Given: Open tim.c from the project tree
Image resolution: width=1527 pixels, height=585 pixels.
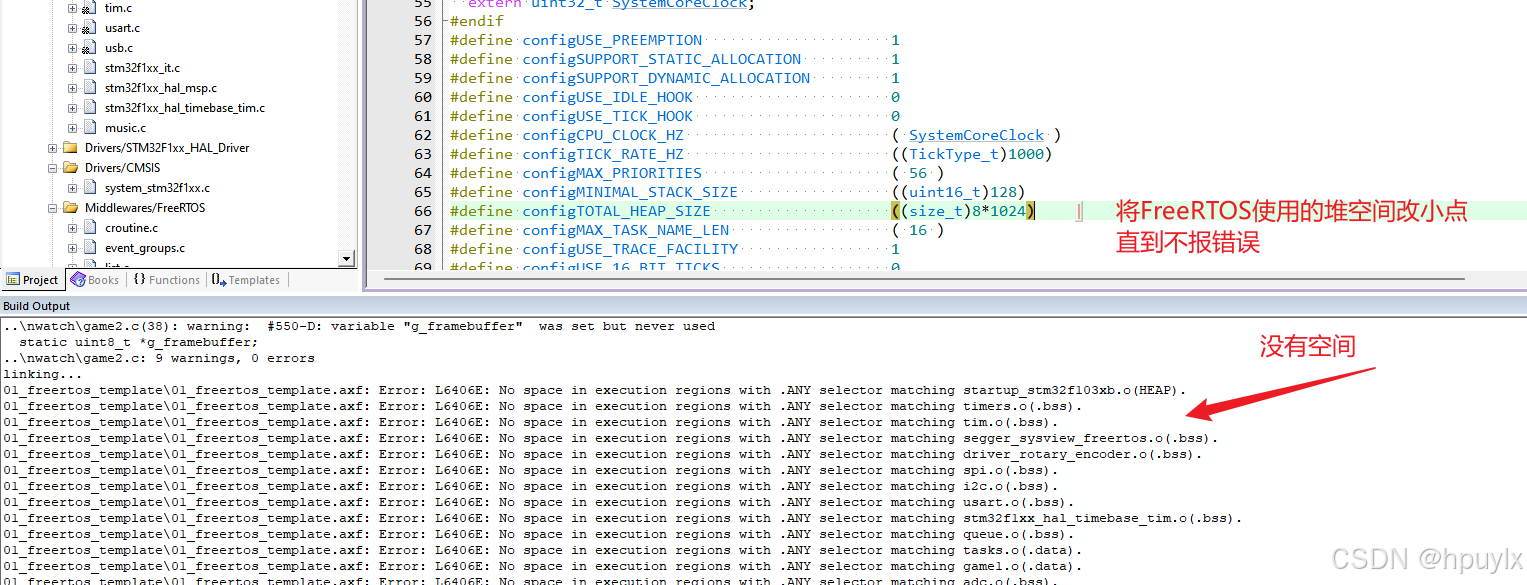Looking at the screenshot, I should pyautogui.click(x=117, y=8).
